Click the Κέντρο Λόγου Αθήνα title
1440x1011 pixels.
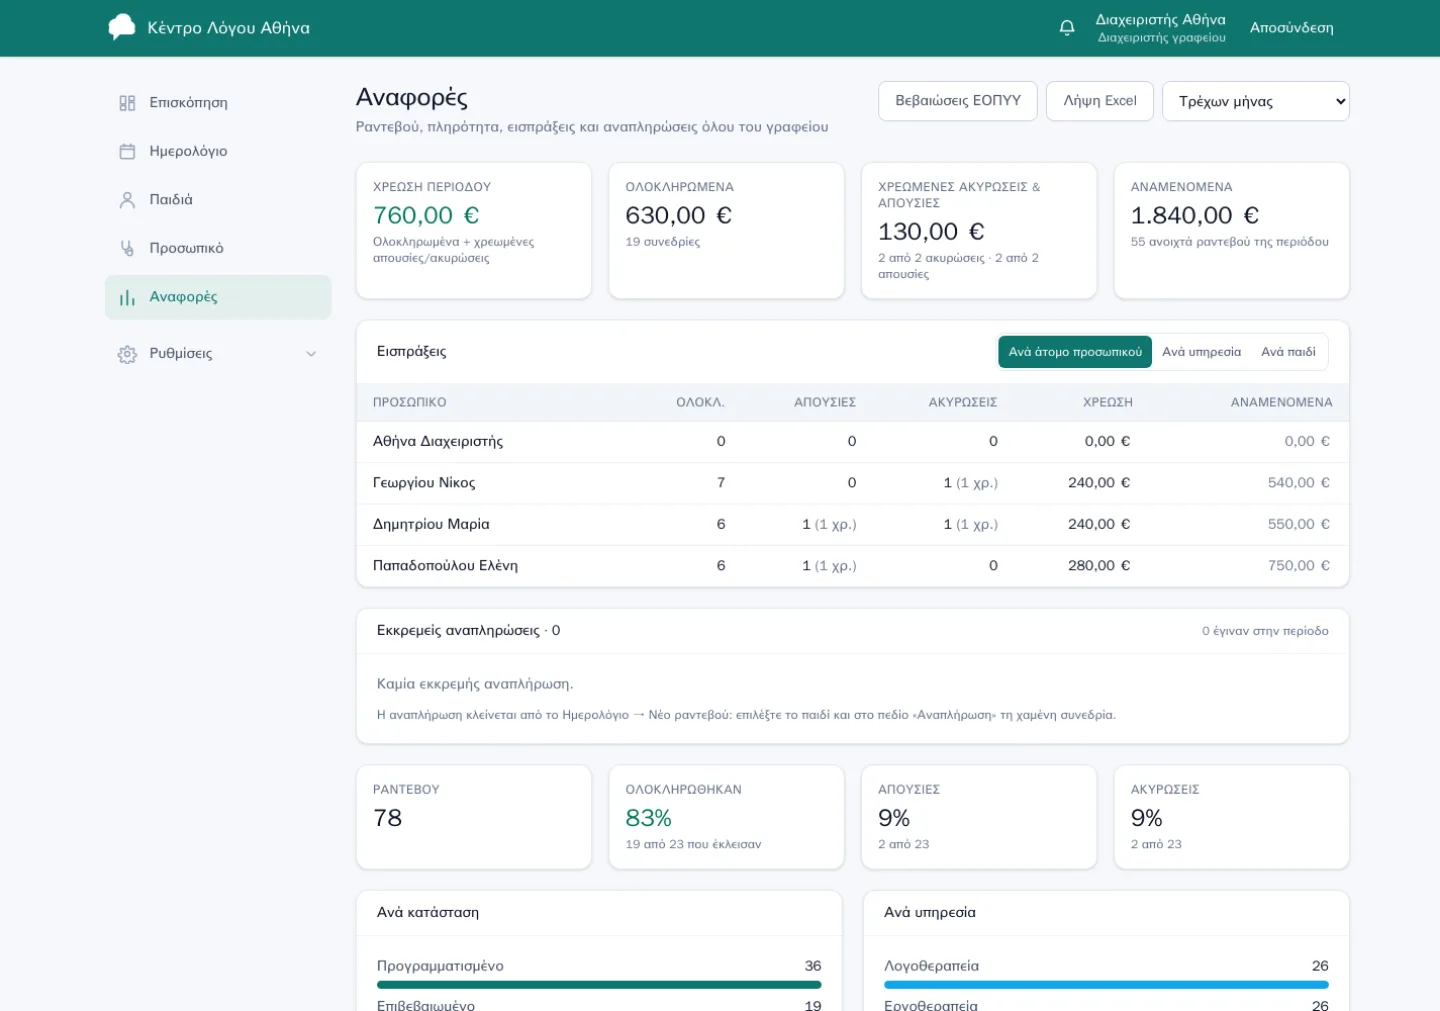point(228,28)
